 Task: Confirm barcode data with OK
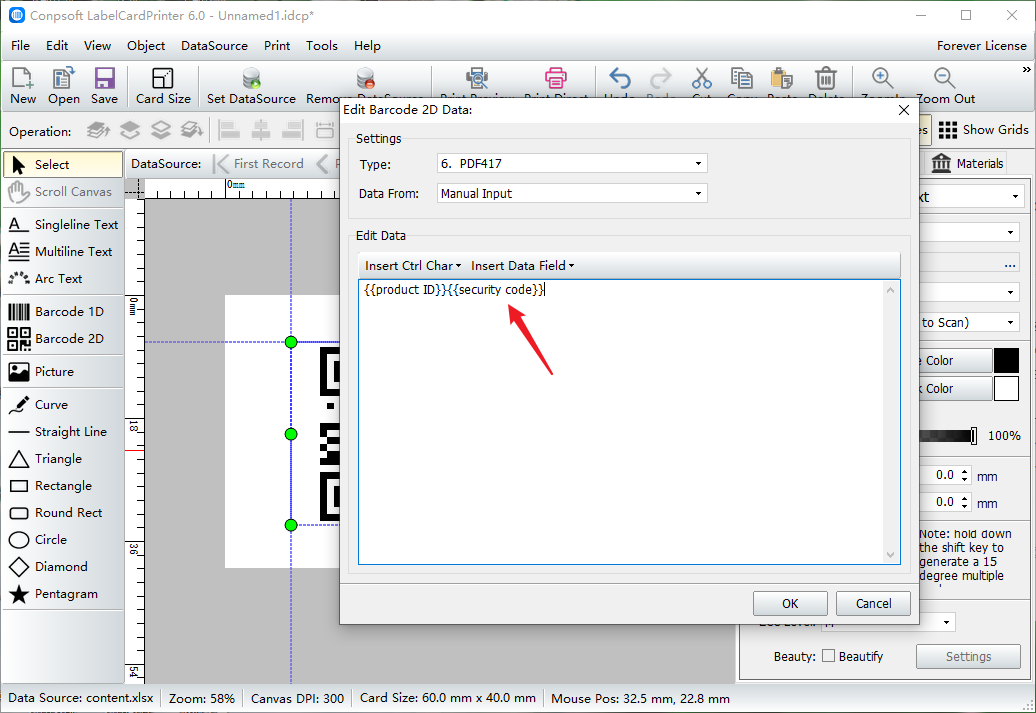click(x=790, y=603)
